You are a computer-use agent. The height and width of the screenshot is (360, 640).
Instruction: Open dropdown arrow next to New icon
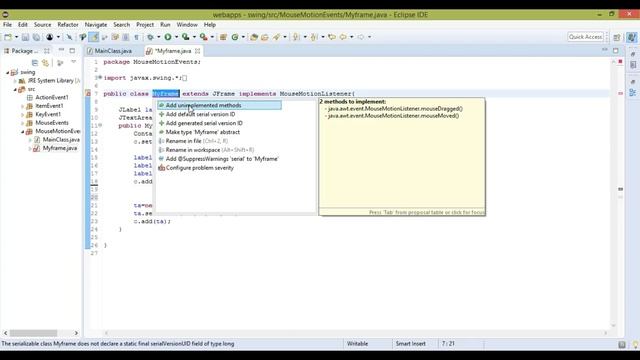click(16, 37)
